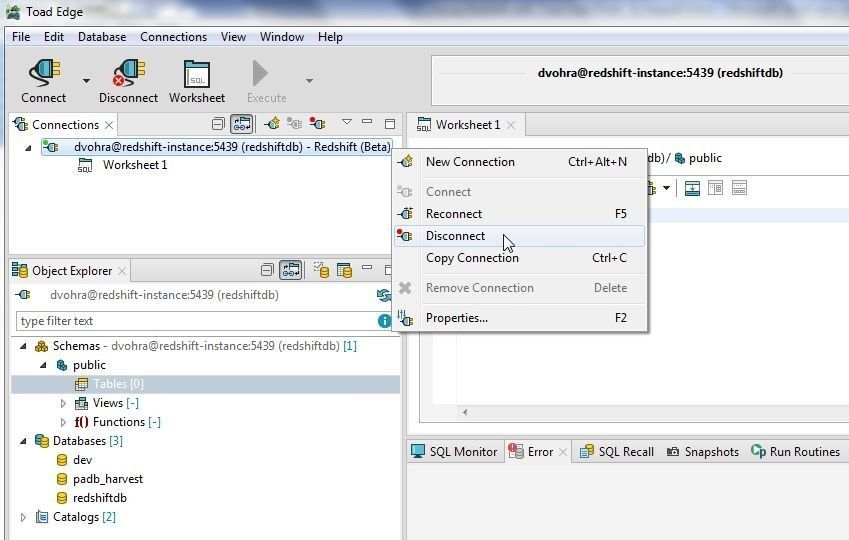The image size is (849, 540).
Task: Open the Database menu
Action: pos(102,37)
